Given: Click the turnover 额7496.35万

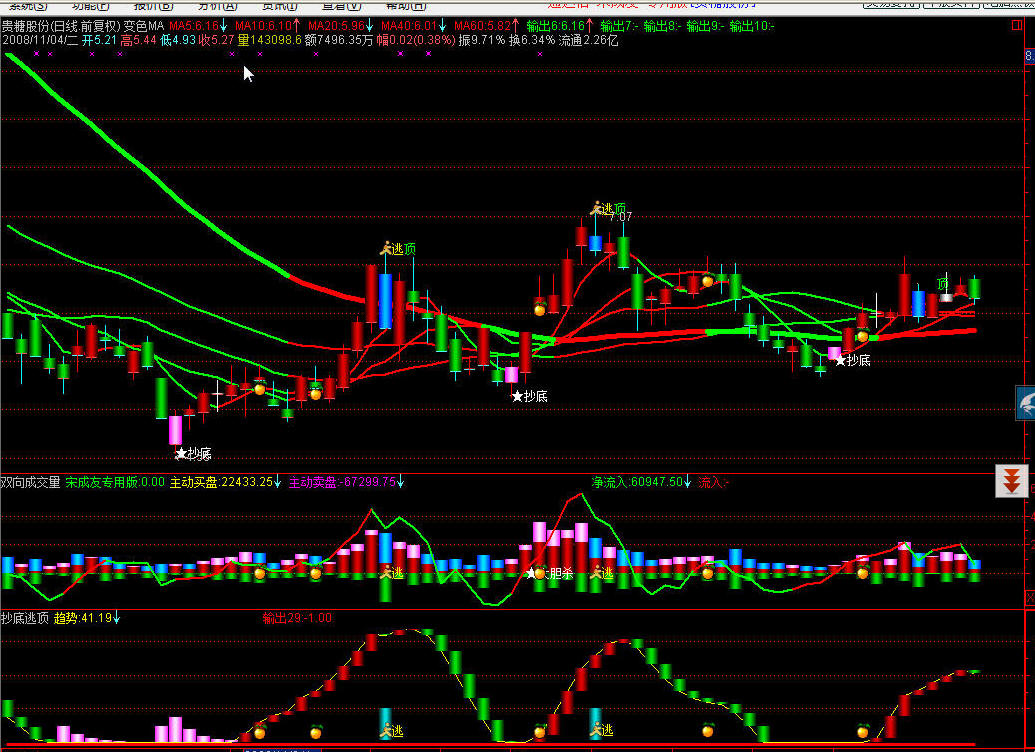Looking at the screenshot, I should coord(339,40).
